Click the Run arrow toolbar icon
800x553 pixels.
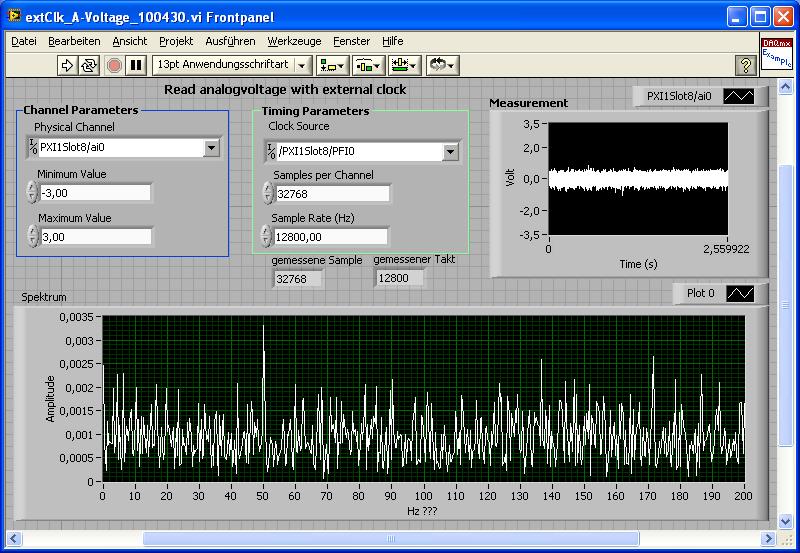coord(68,65)
